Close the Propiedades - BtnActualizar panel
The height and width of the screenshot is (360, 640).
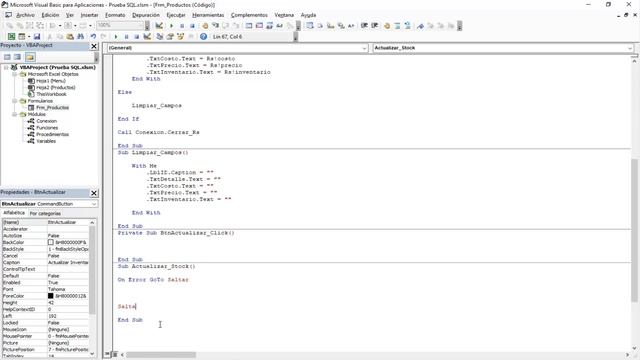(x=94, y=193)
